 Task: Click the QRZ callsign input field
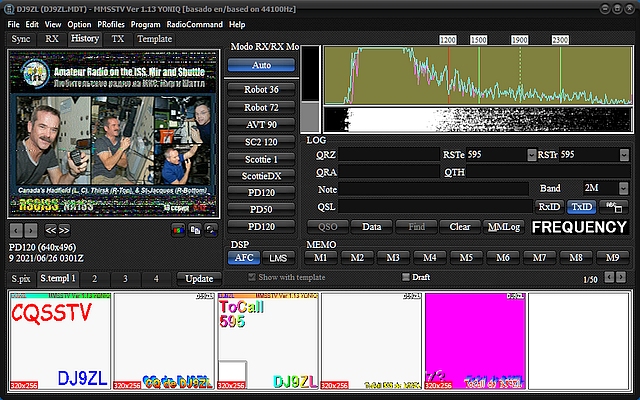pos(389,155)
